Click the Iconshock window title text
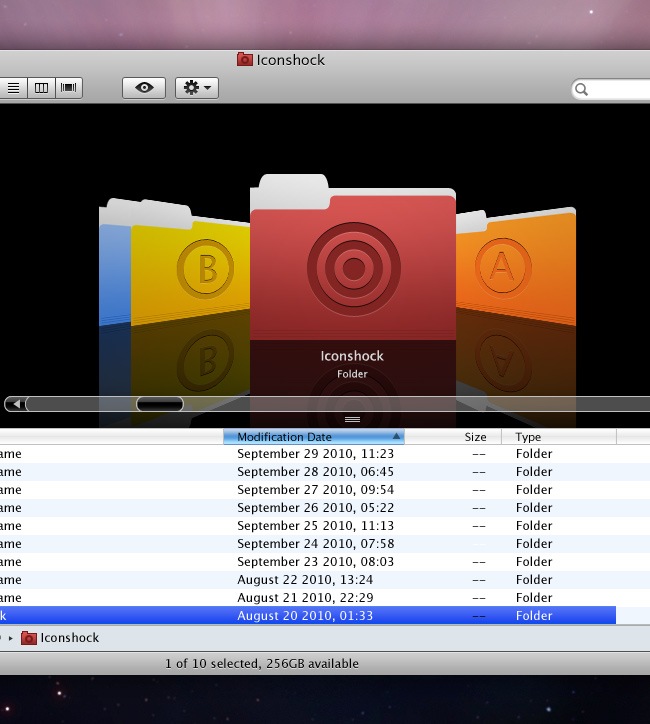 291,60
